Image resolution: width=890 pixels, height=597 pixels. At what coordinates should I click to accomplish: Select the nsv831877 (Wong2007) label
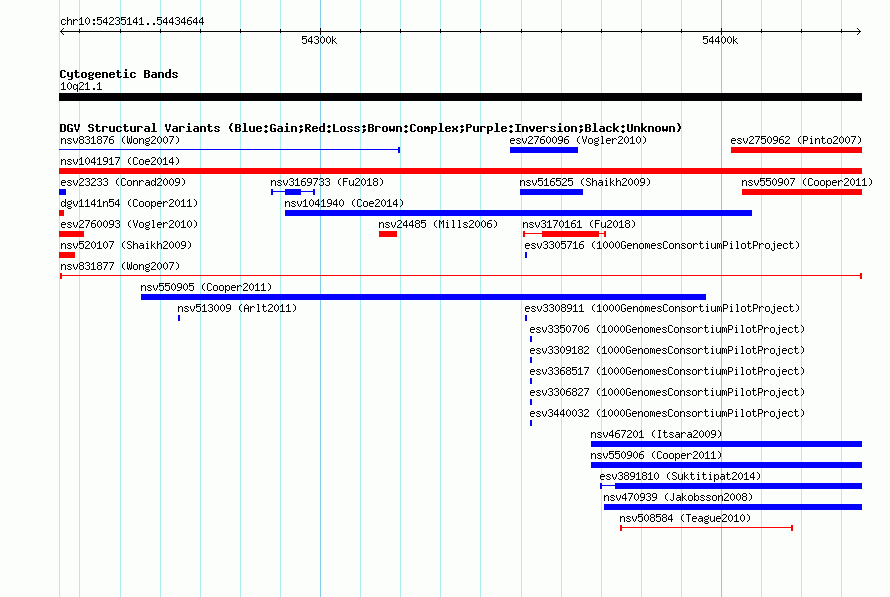tap(120, 266)
